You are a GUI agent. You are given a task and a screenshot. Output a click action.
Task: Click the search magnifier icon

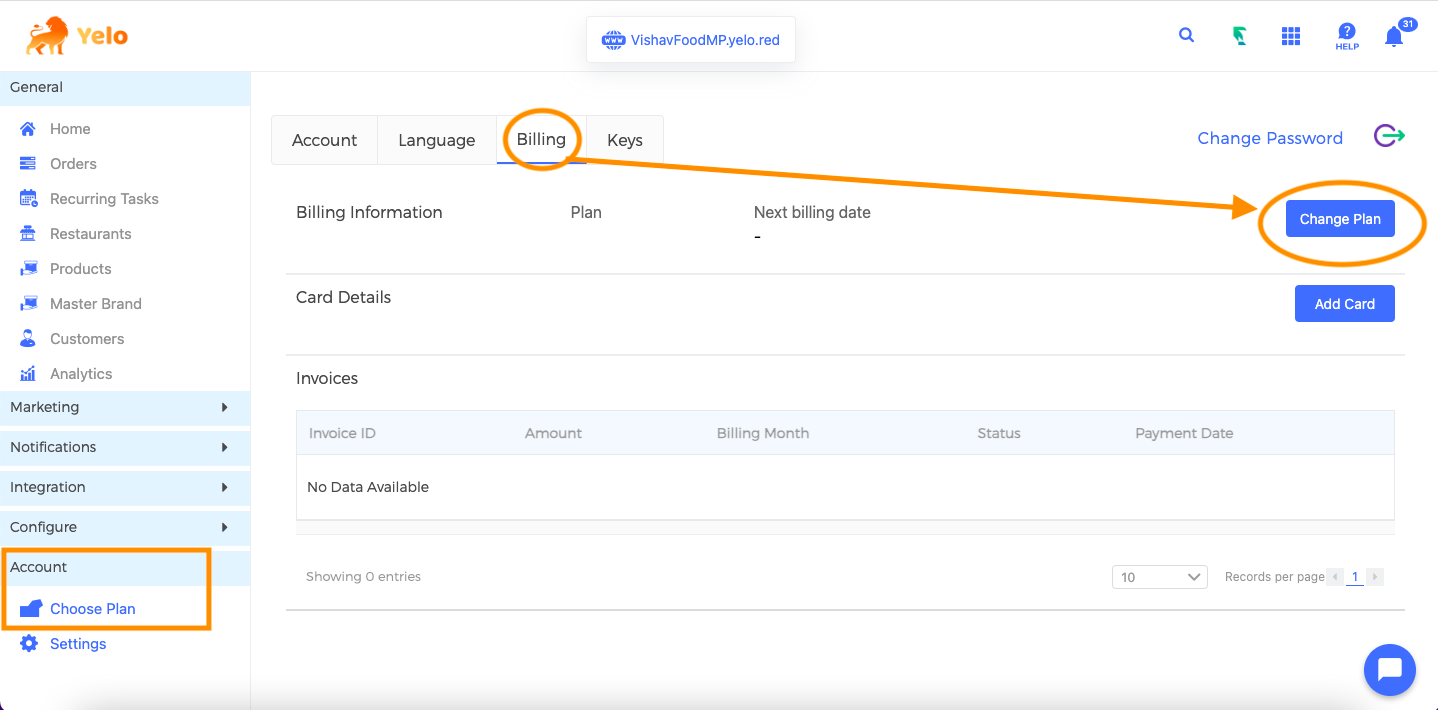tap(1186, 36)
